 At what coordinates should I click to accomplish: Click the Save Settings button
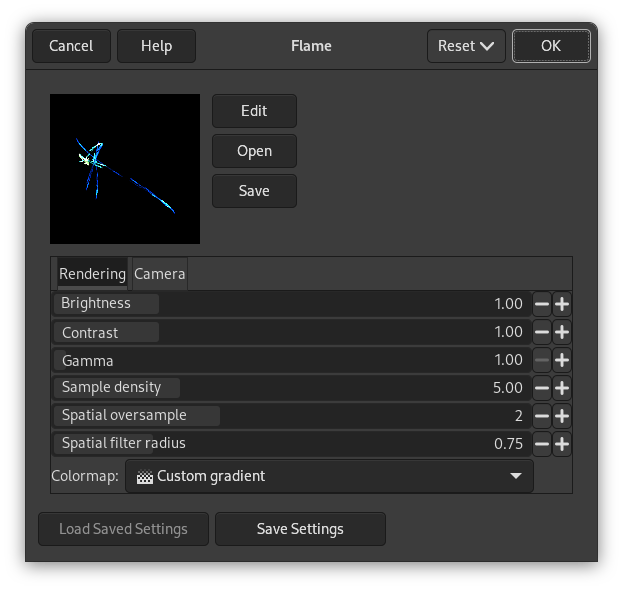click(300, 529)
